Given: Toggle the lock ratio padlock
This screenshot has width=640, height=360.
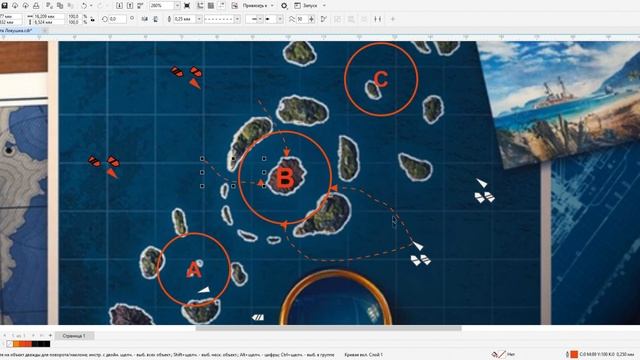Looking at the screenshot, I should click(93, 19).
